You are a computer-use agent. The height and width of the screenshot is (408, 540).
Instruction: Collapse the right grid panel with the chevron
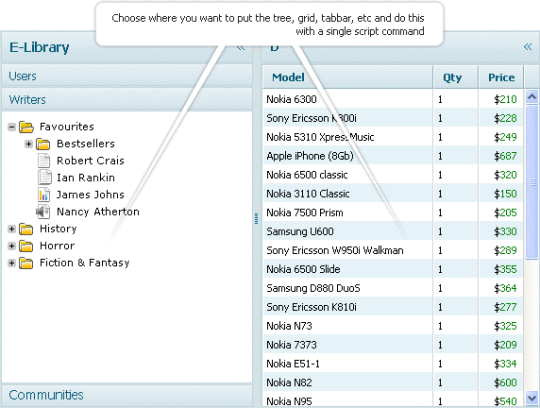tap(528, 46)
